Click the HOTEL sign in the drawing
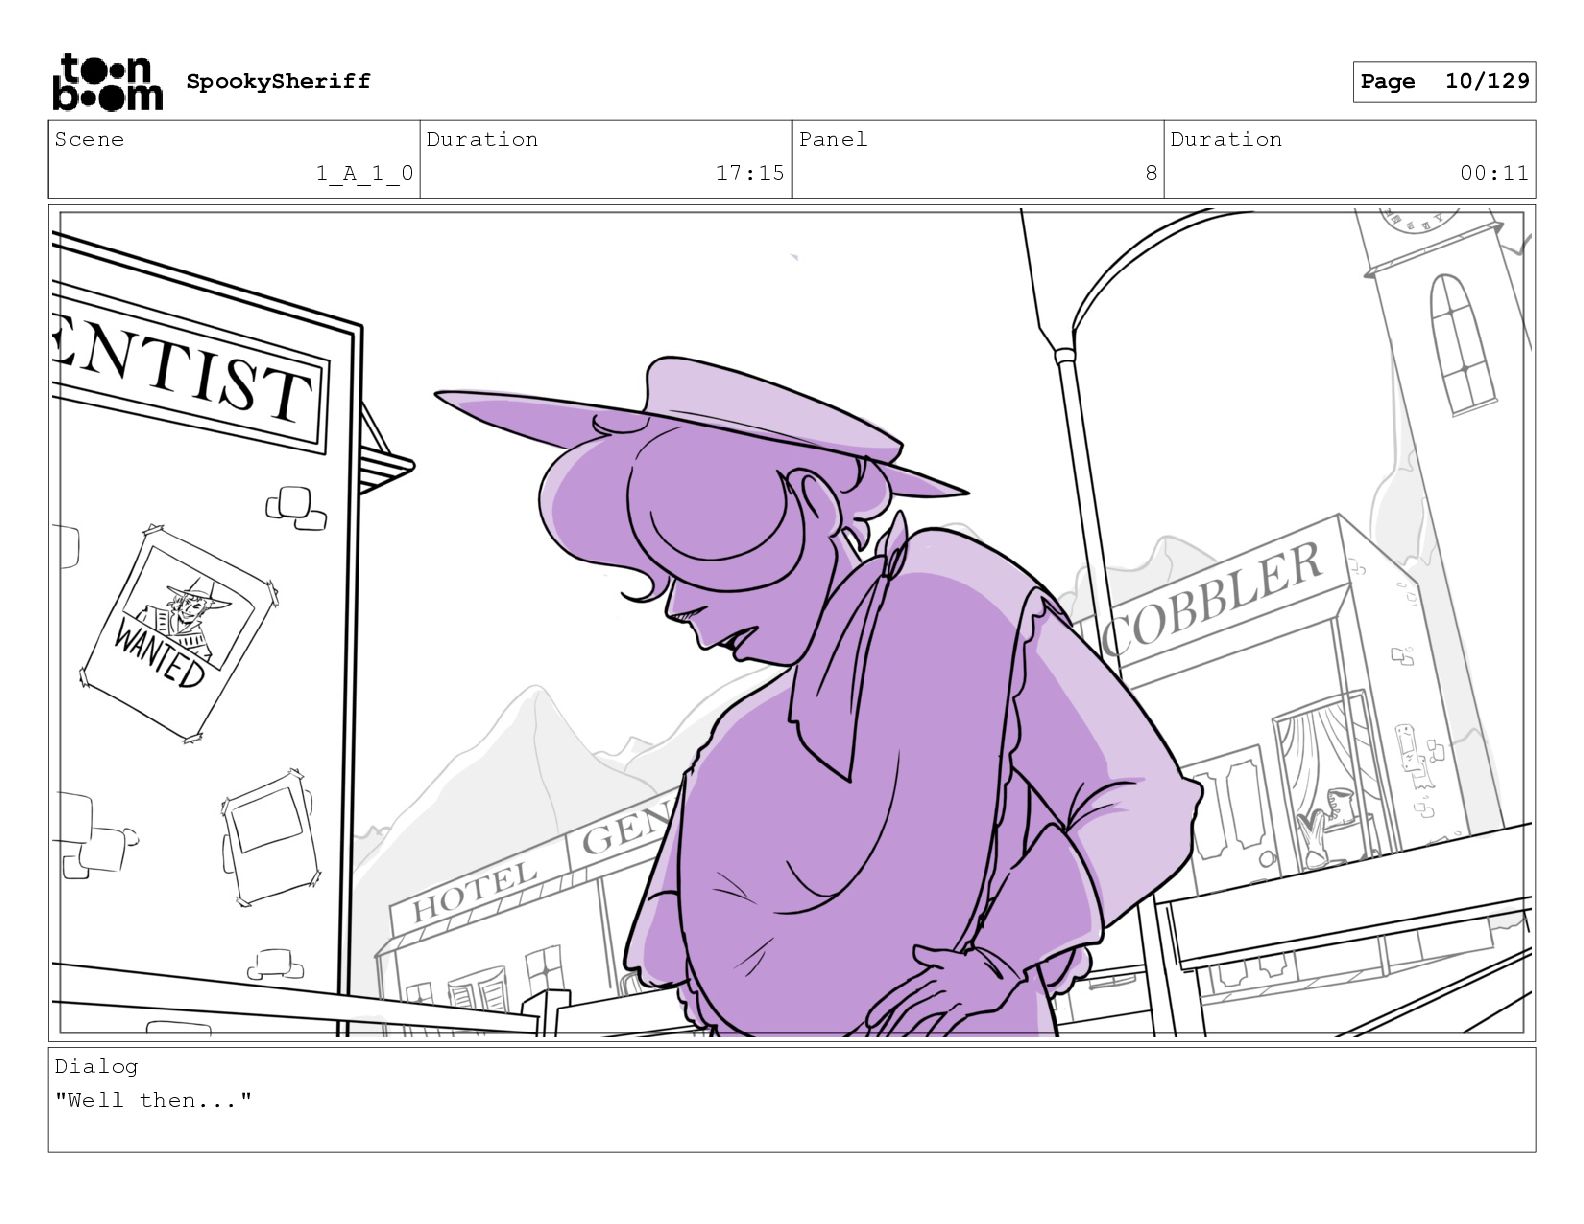This screenshot has height=1224, width=1584. (x=476, y=893)
